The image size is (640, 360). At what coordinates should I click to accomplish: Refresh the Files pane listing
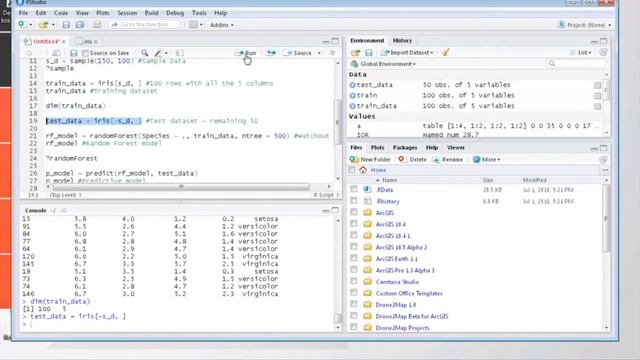[603, 160]
